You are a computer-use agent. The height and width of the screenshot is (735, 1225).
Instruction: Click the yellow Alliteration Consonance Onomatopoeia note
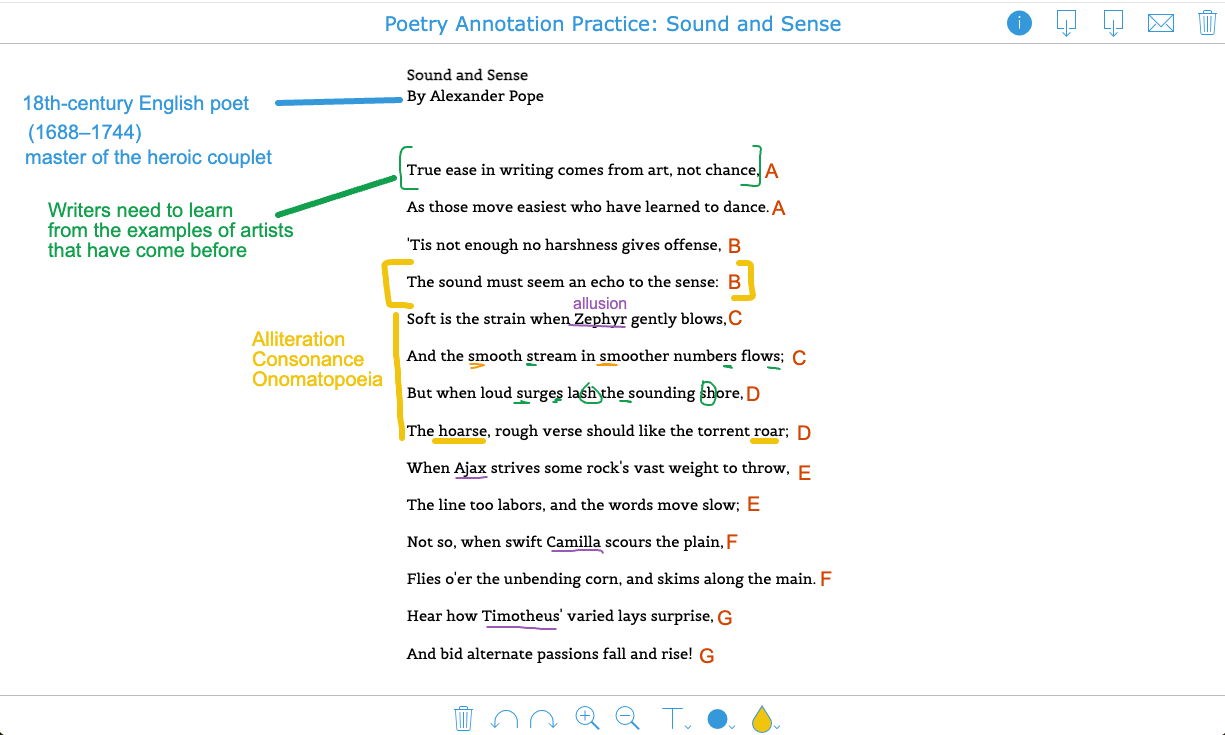tap(317, 359)
